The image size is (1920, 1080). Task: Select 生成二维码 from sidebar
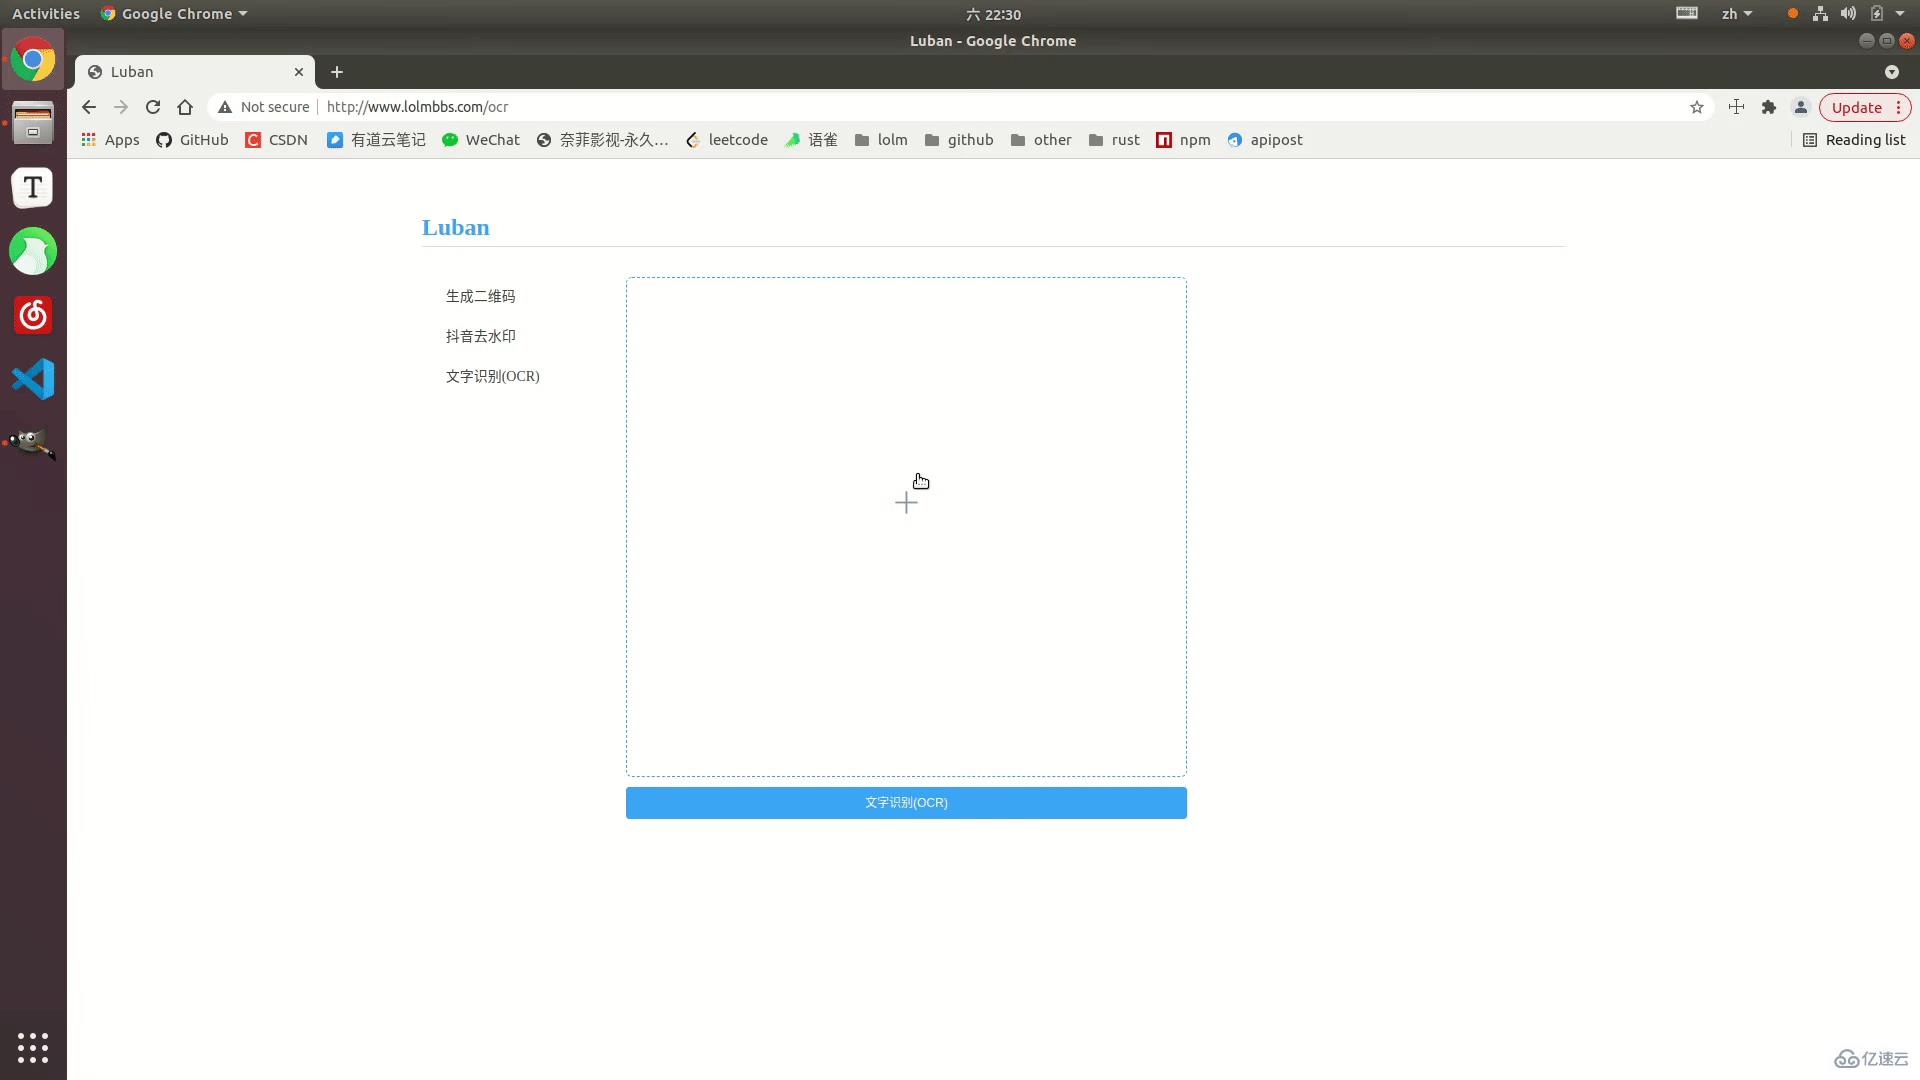click(x=481, y=295)
